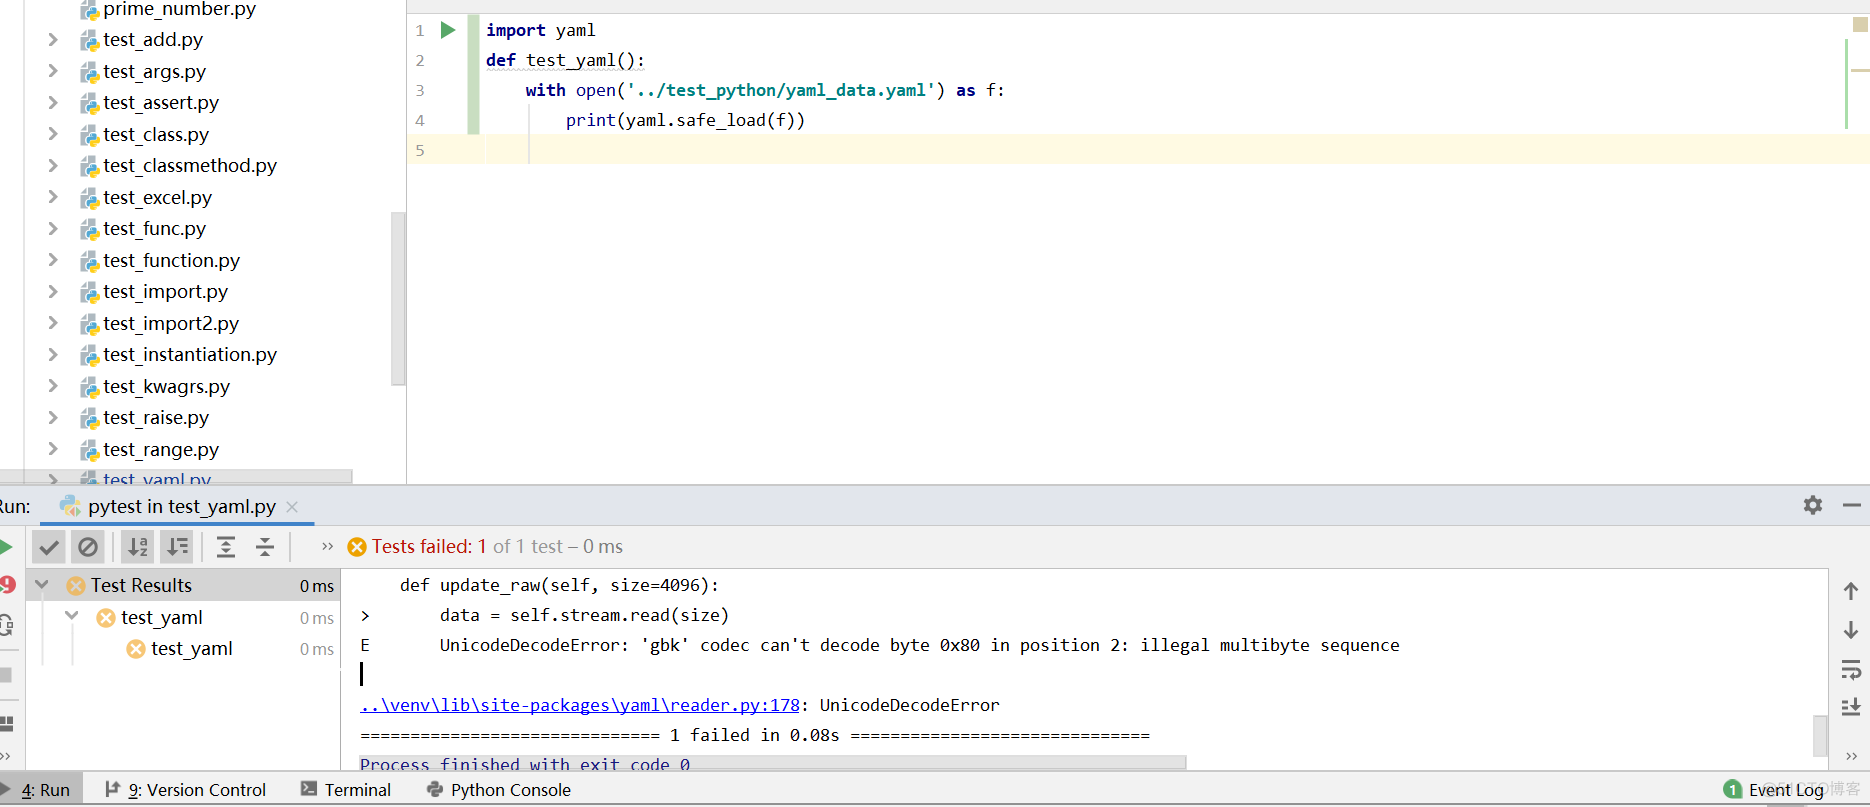The image size is (1870, 807).
Task: Show more console side actions chevron
Action: (x=1851, y=756)
